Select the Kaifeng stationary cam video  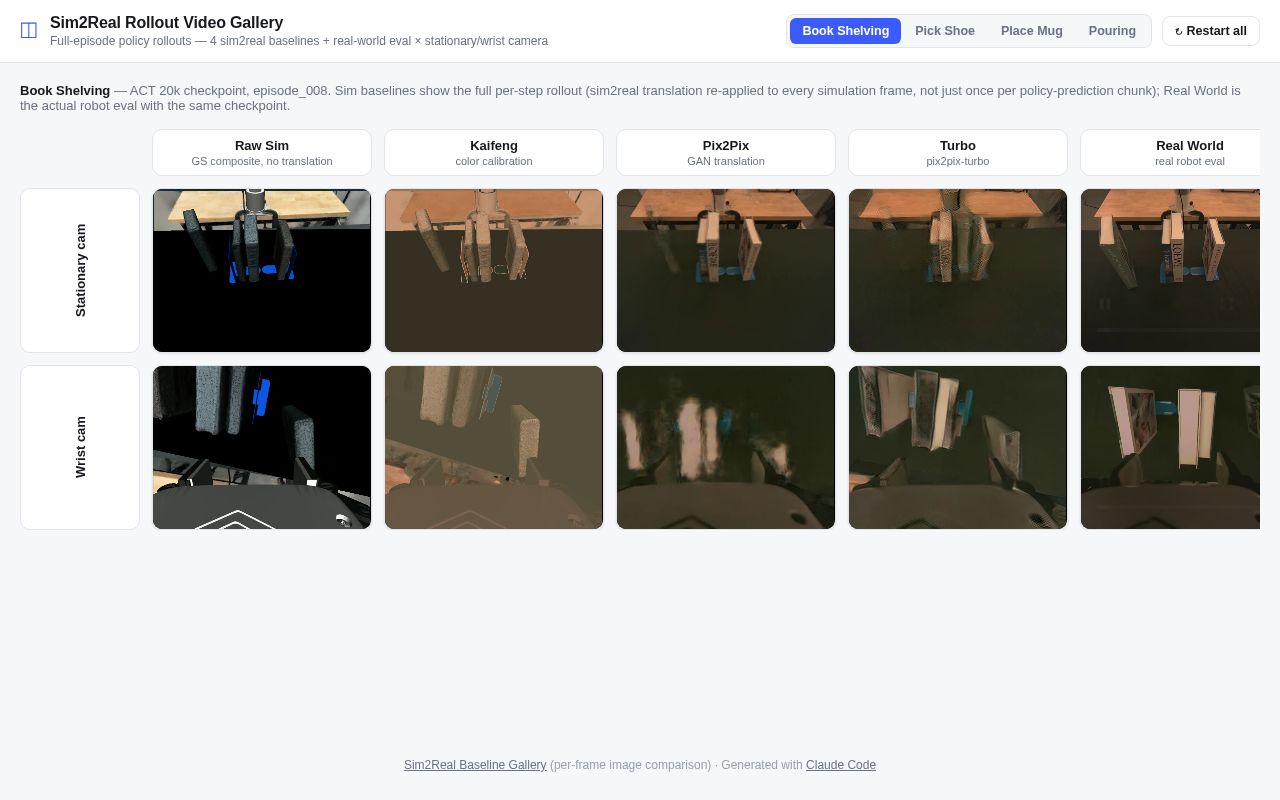click(x=494, y=271)
